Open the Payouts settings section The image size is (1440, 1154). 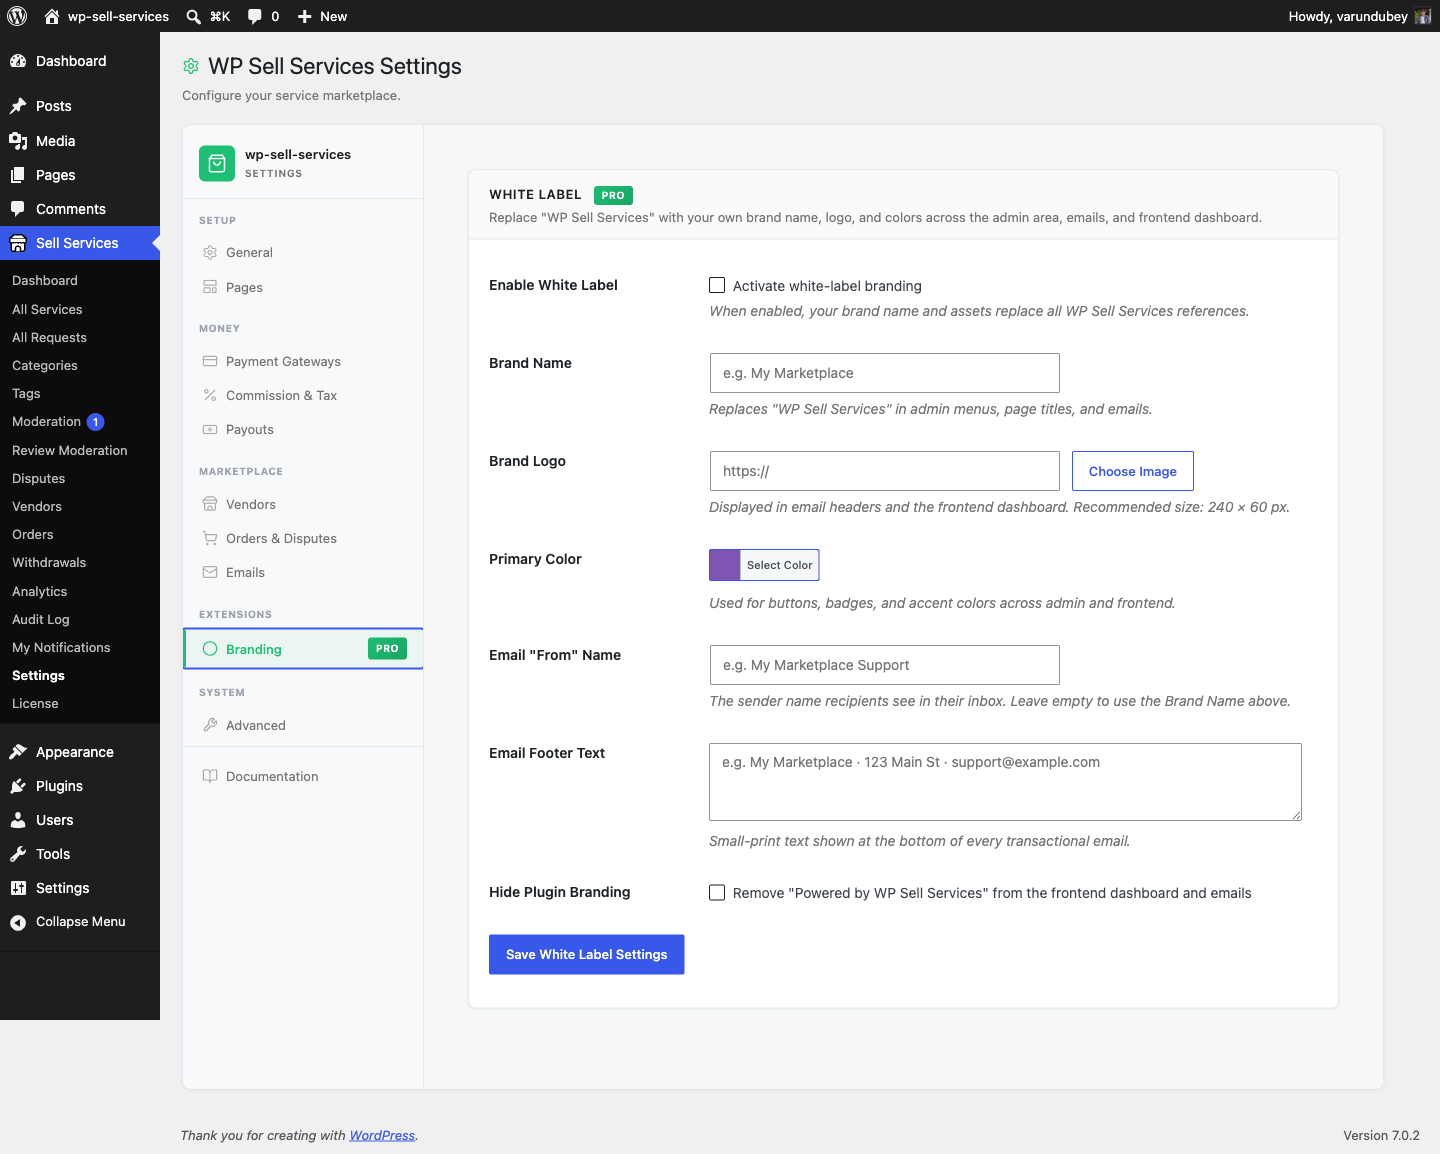[x=303, y=429]
